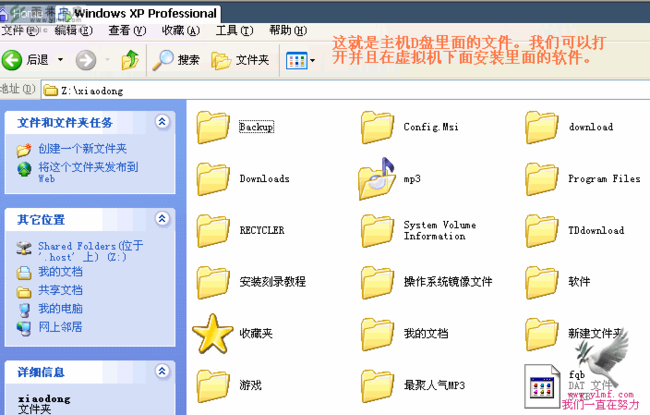650x415 pixels.
Task: Select the 新建文件夹 folder icon
Action: pos(541,334)
